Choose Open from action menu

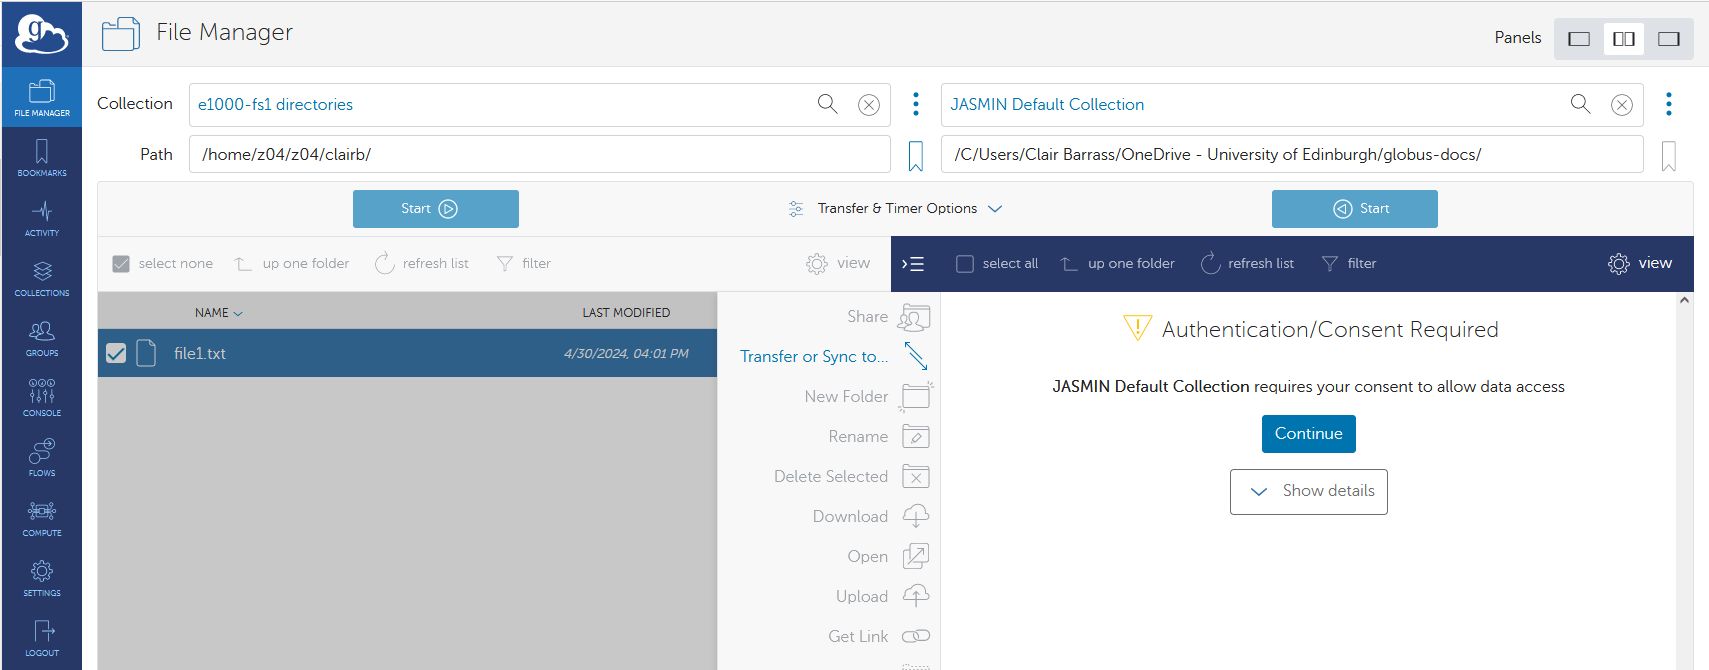click(x=888, y=557)
